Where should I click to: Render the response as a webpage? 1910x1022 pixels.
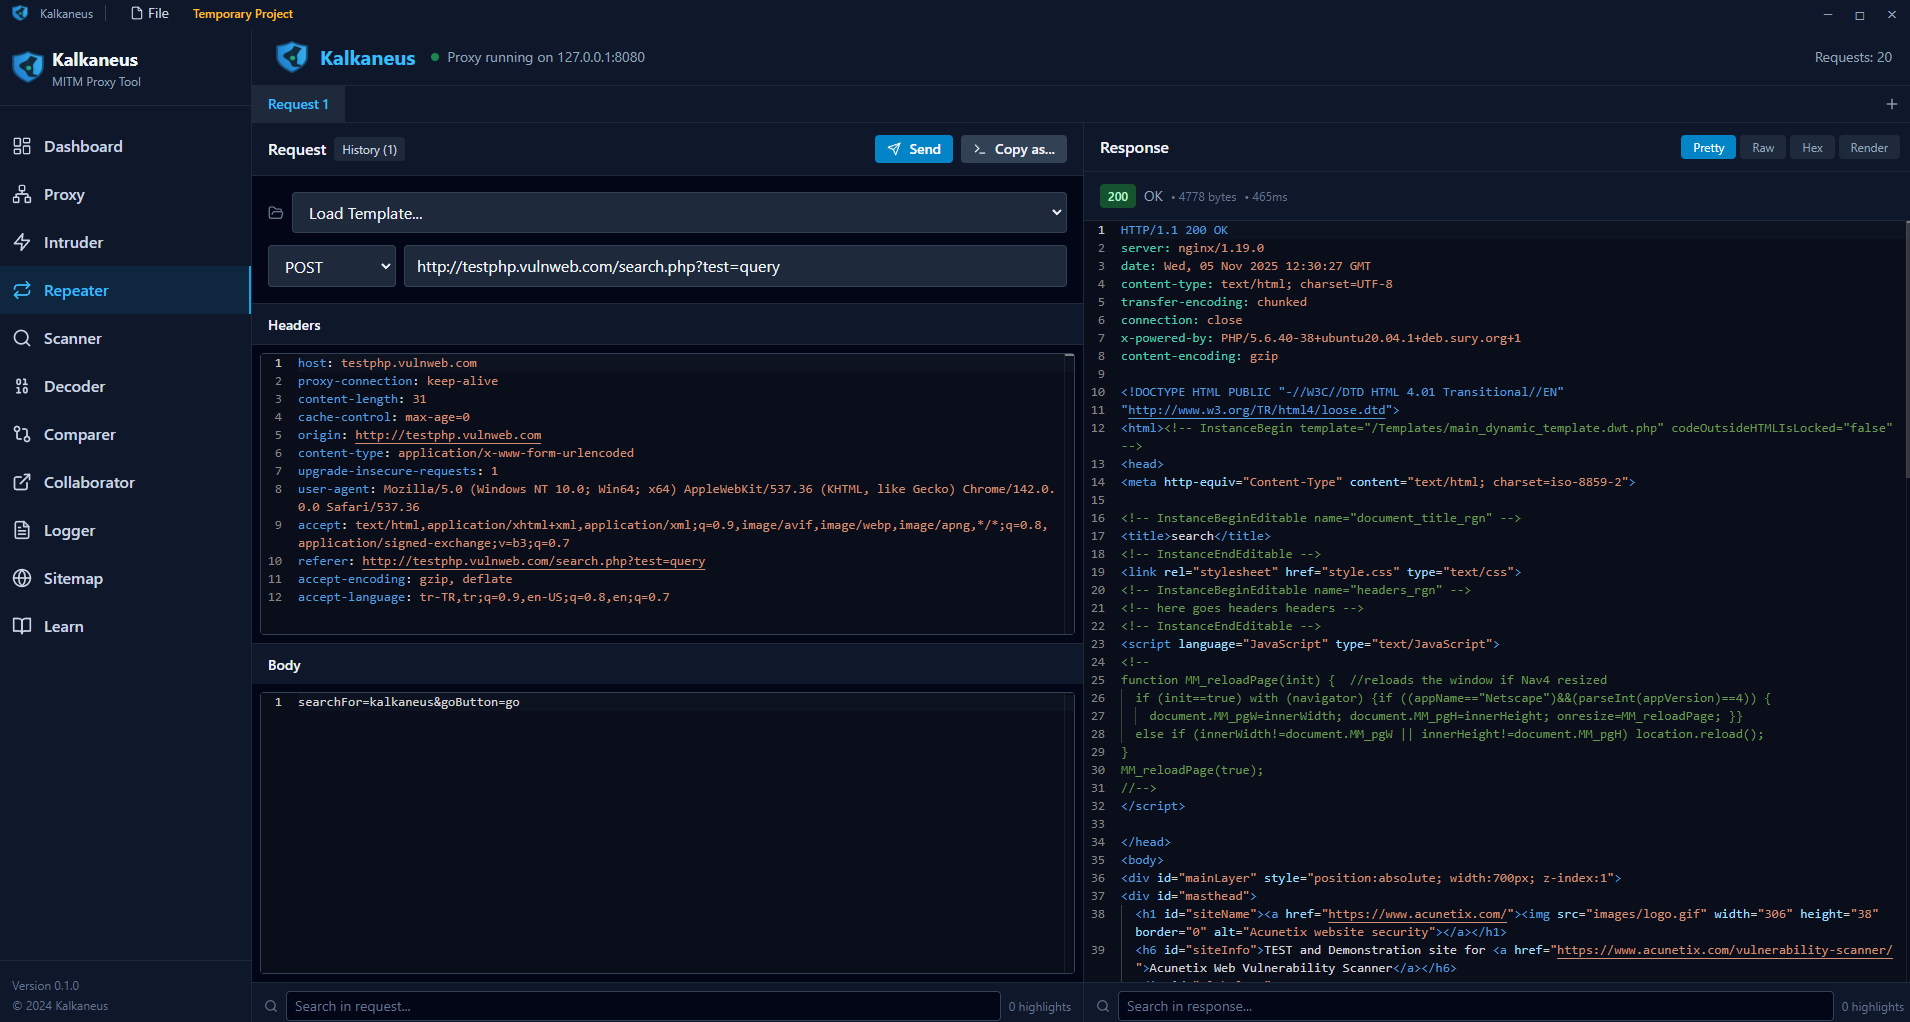1868,147
